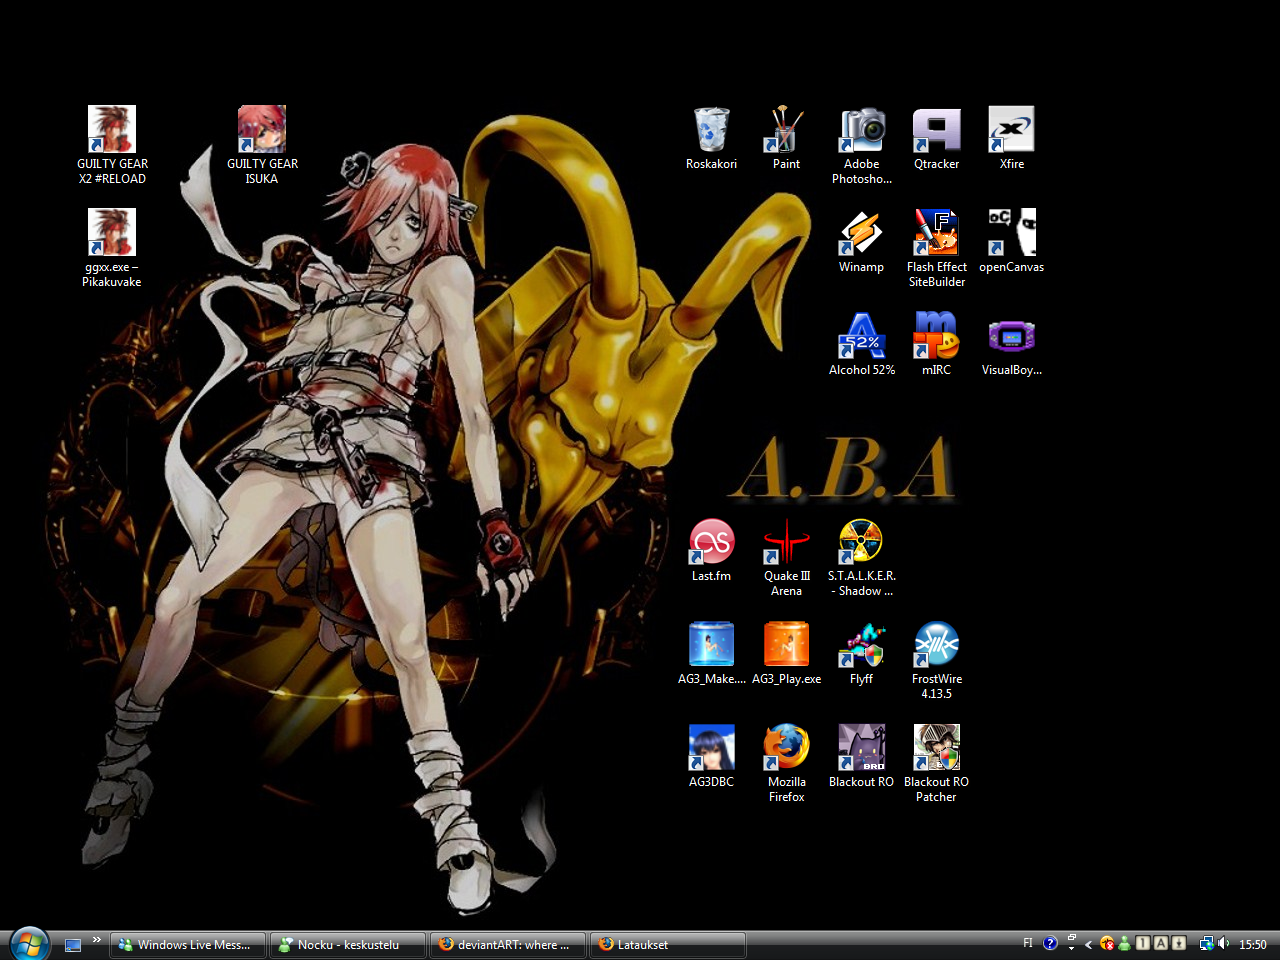Image resolution: width=1280 pixels, height=960 pixels.
Task: Switch to Windows Live Messenger taskbar button
Action: (187, 945)
